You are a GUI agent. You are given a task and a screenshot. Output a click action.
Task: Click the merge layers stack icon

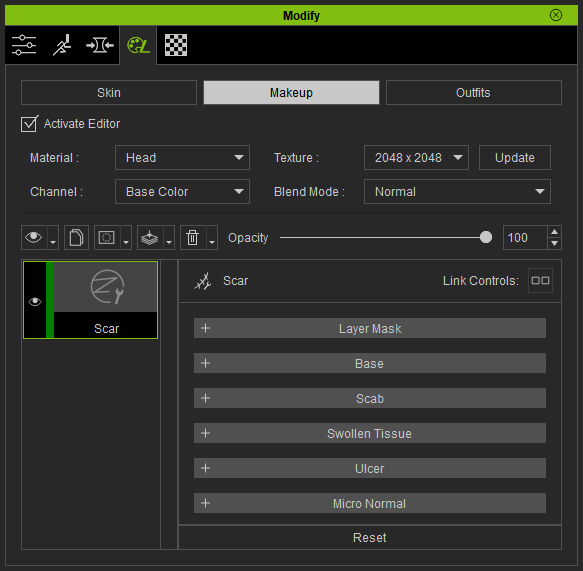point(150,238)
